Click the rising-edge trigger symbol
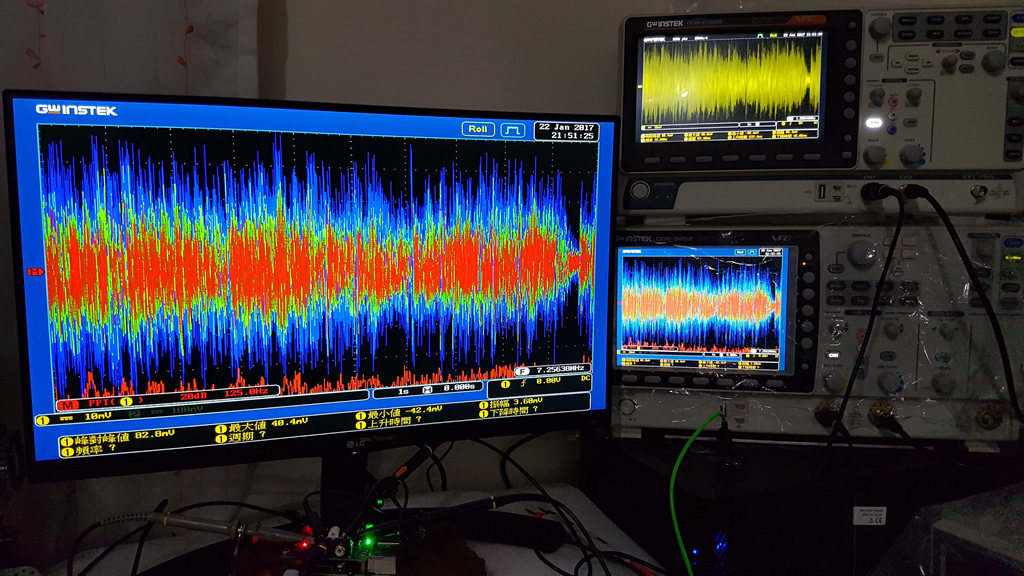1024x576 pixels. 523,383
